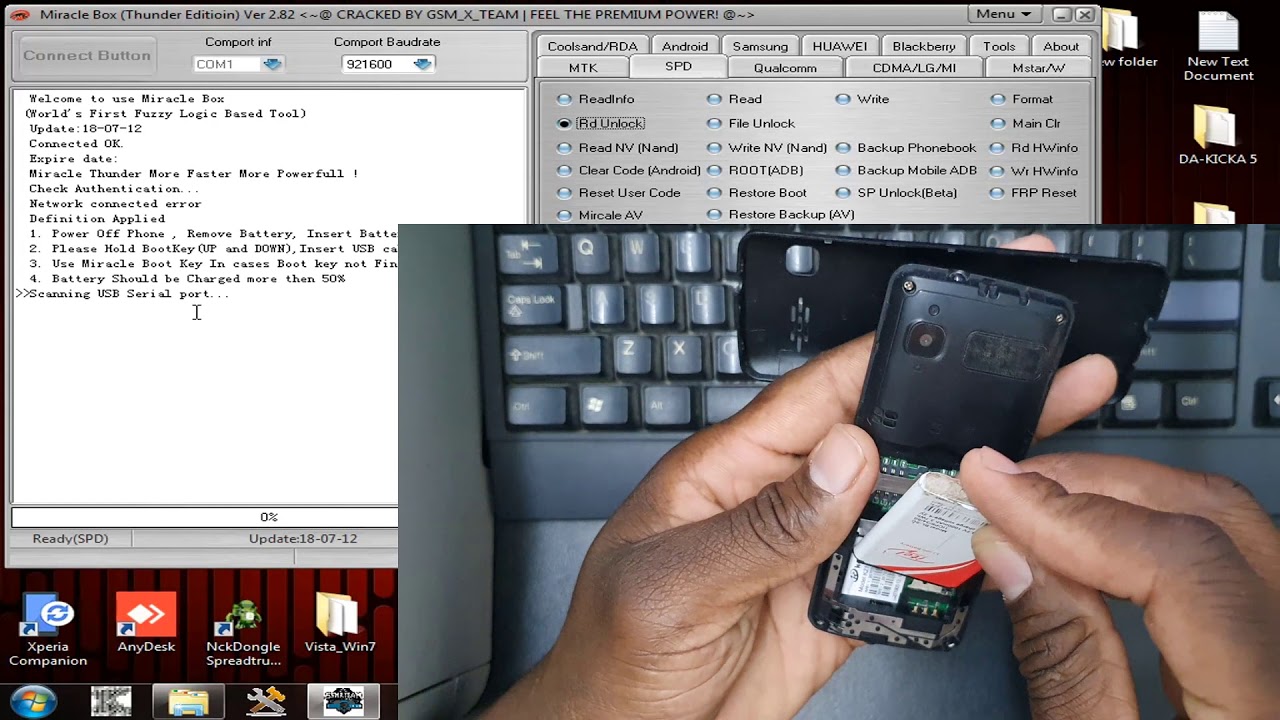The height and width of the screenshot is (720, 1280).
Task: Launch the AnyDesk desktop shortcut
Action: coord(146,623)
